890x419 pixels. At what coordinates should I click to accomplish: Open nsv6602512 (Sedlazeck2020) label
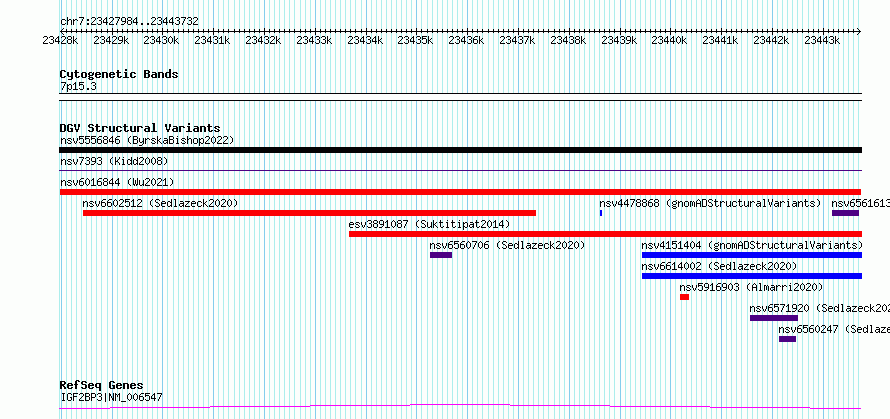160,203
